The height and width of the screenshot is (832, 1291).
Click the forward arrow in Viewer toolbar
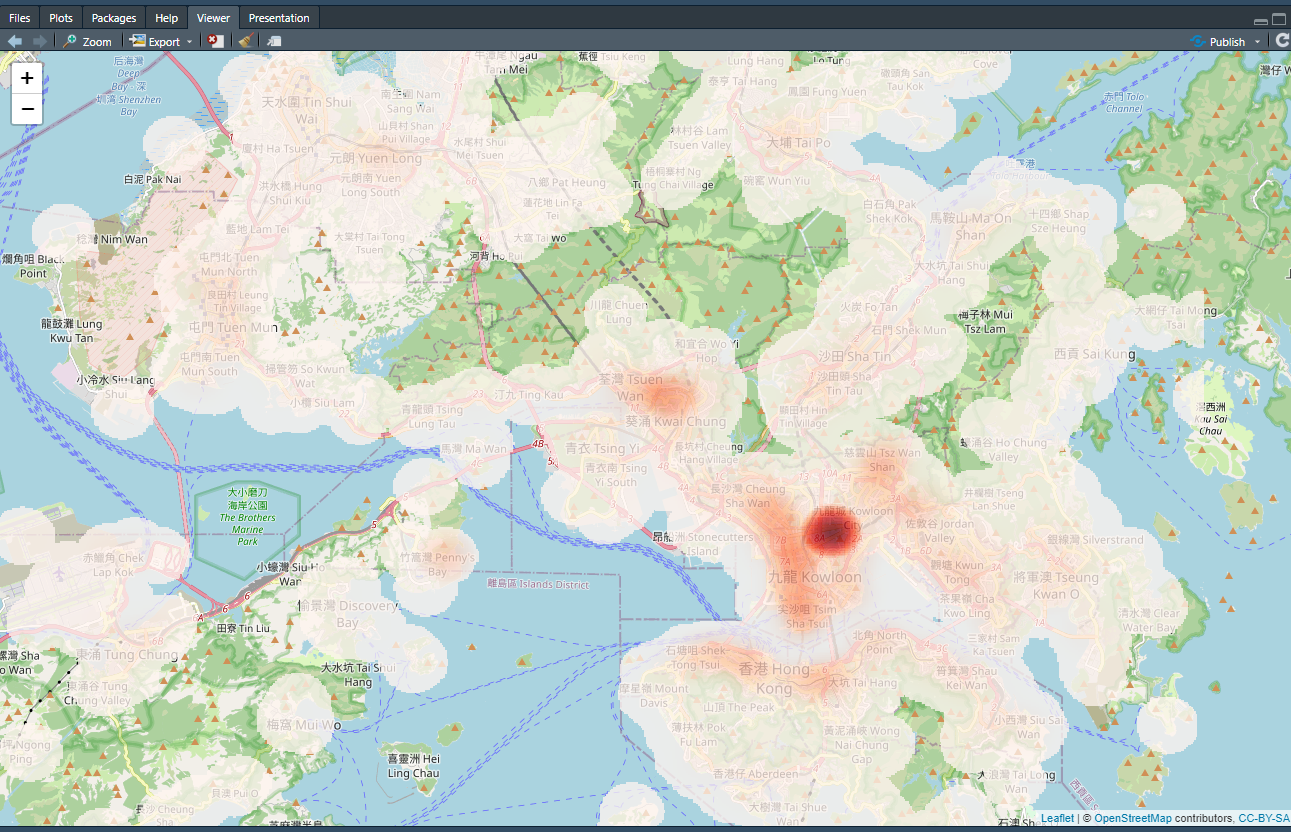(39, 41)
